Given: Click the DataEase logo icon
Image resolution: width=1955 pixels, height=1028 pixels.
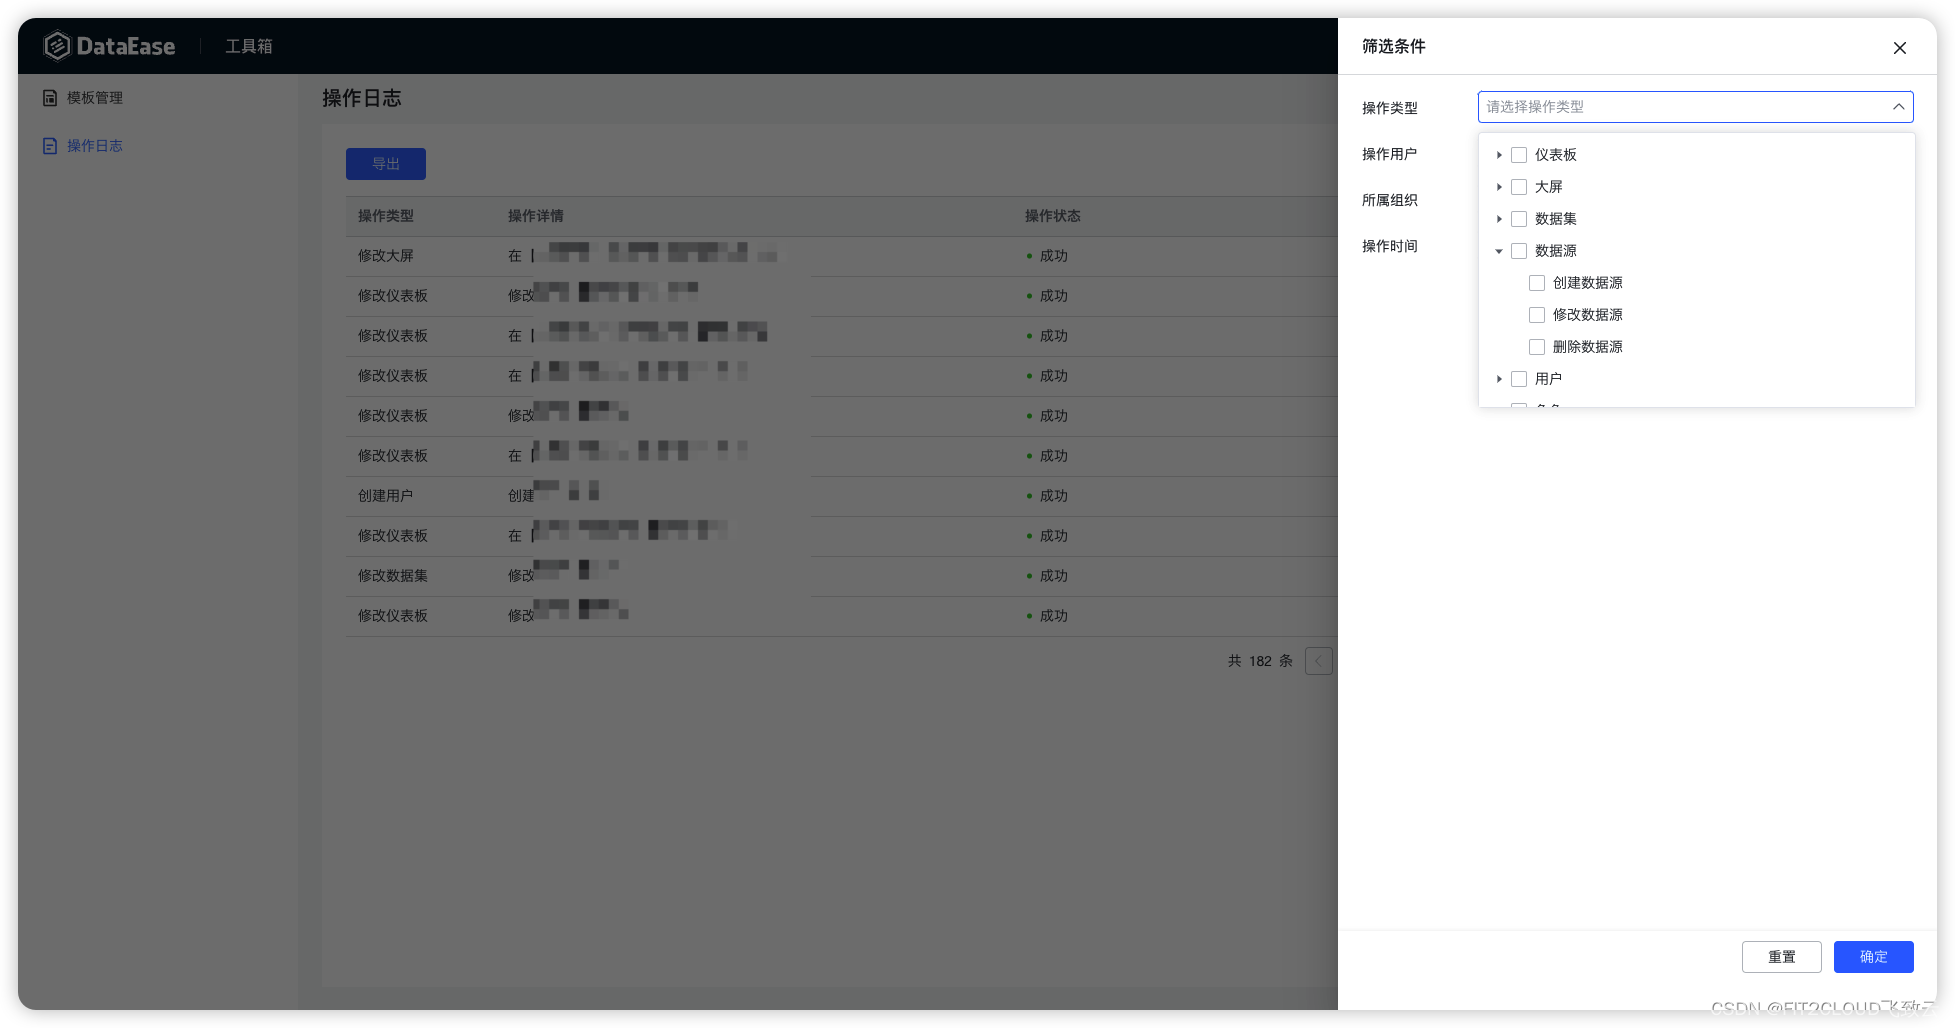Looking at the screenshot, I should (57, 45).
